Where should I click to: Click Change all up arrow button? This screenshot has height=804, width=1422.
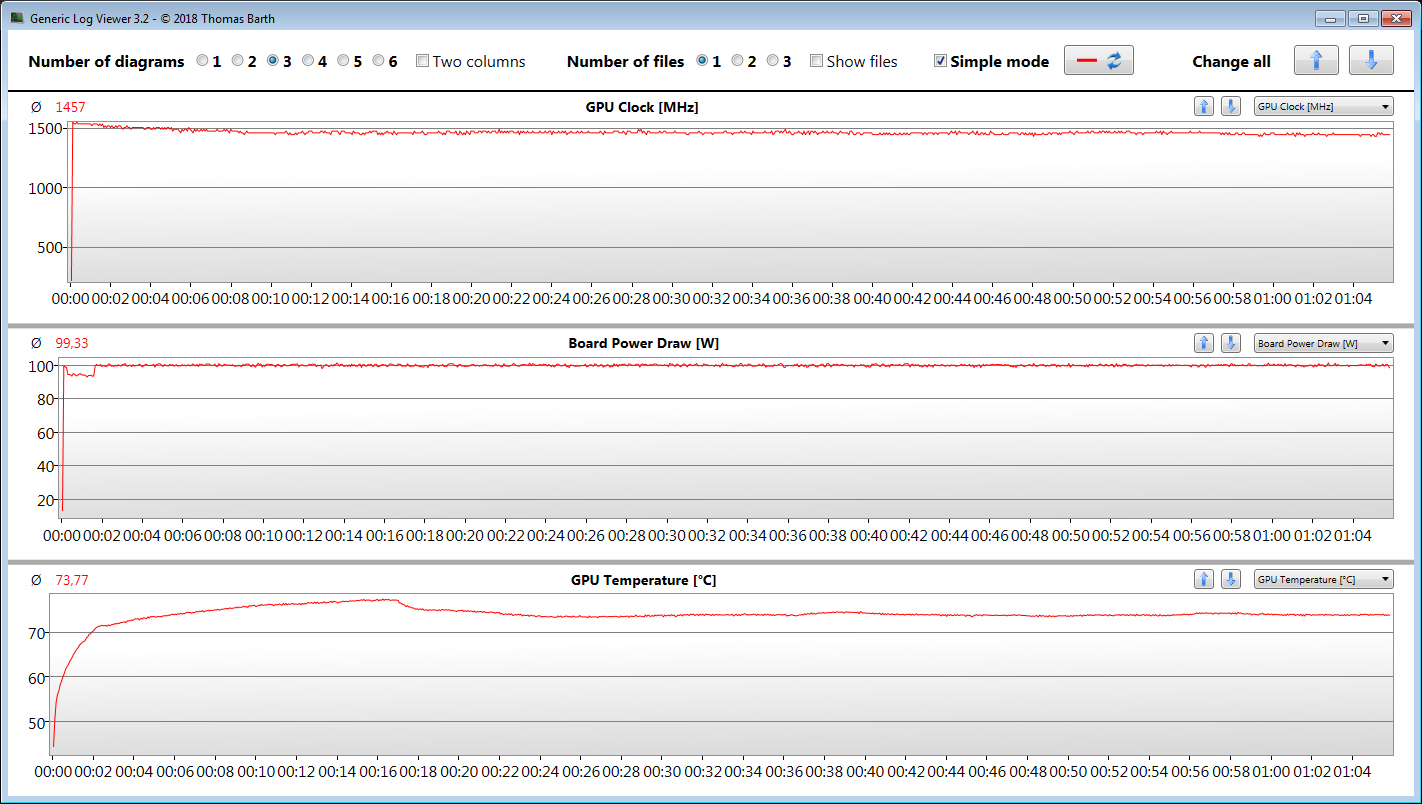click(x=1316, y=61)
